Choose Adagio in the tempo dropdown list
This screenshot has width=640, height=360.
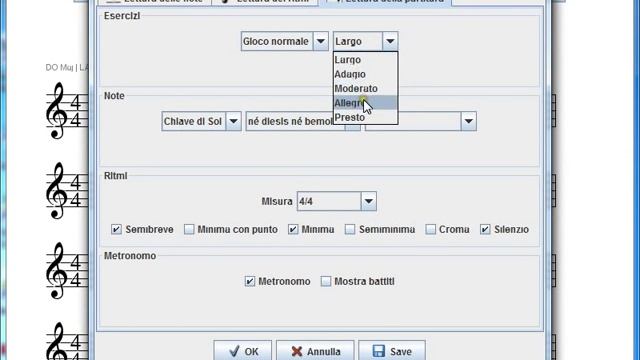tap(365, 74)
